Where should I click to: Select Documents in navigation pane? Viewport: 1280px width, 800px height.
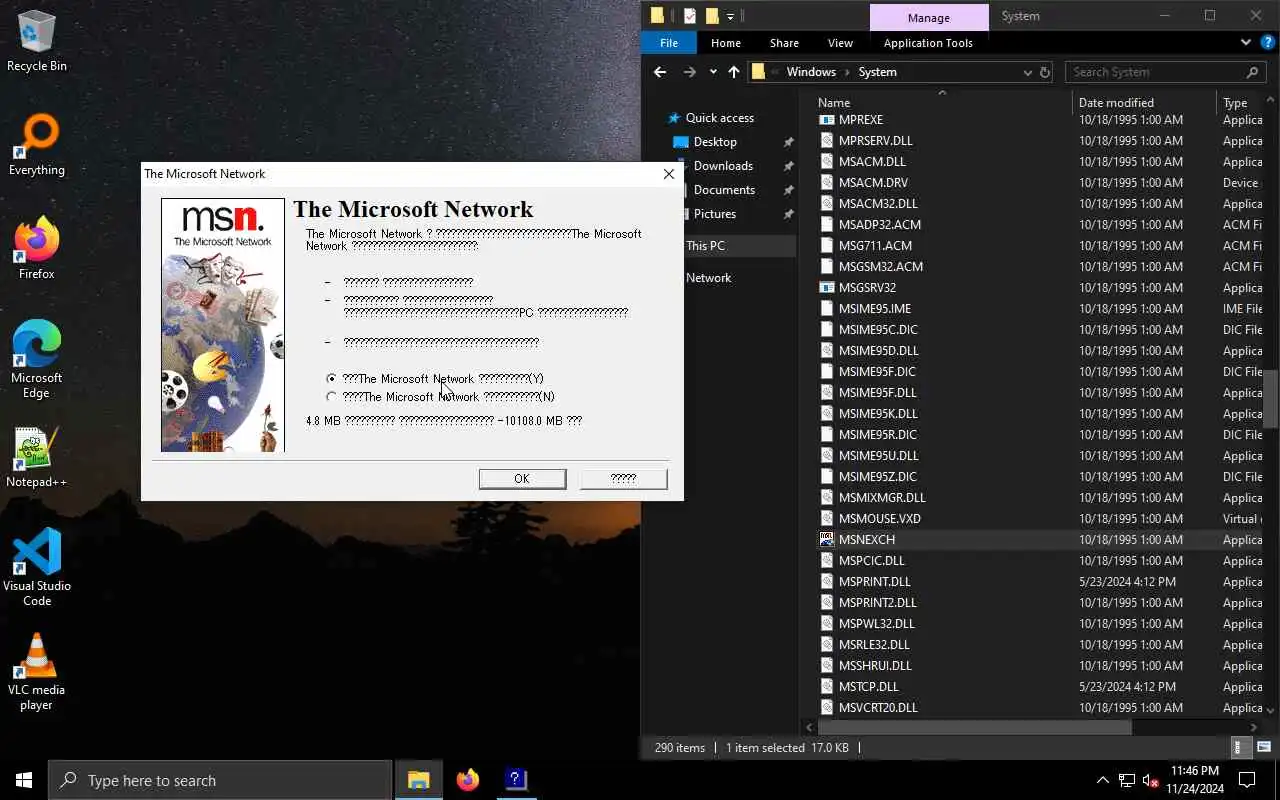pyautogui.click(x=724, y=190)
